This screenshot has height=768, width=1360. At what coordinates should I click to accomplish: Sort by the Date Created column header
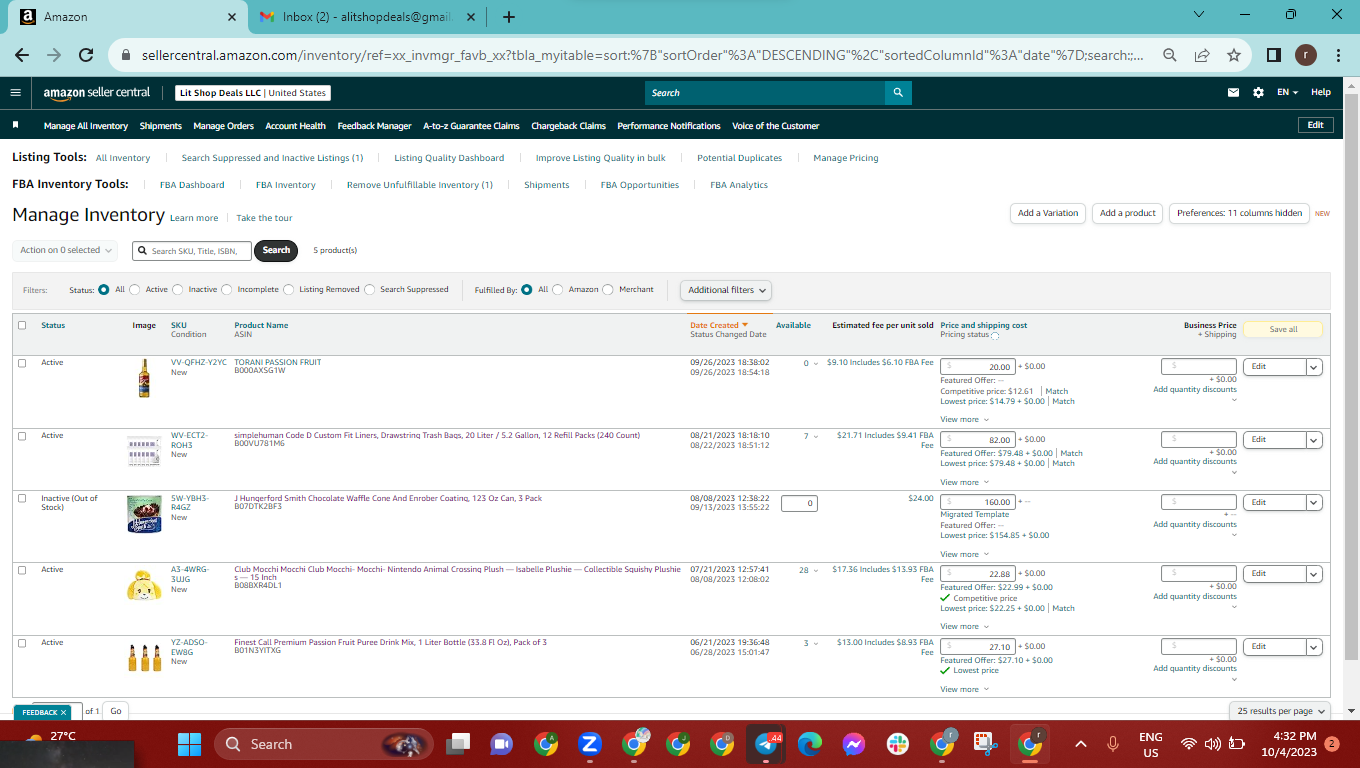(x=719, y=325)
